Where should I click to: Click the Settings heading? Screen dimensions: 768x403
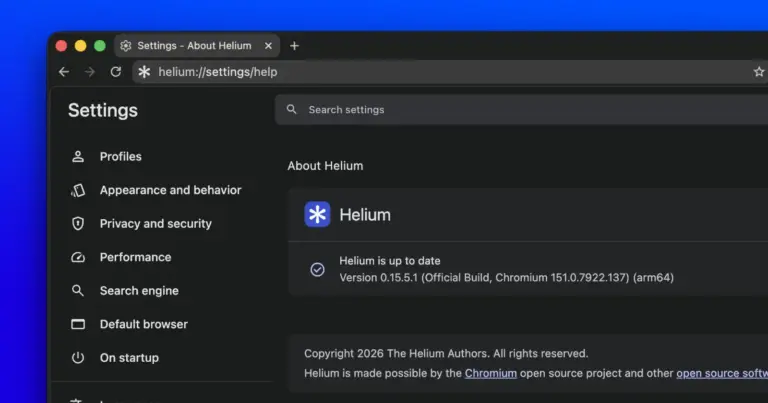pos(103,111)
